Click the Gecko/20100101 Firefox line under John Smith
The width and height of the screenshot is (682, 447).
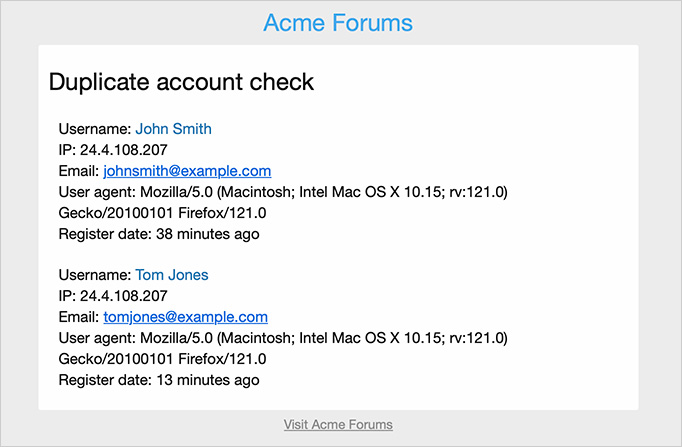click(x=162, y=213)
